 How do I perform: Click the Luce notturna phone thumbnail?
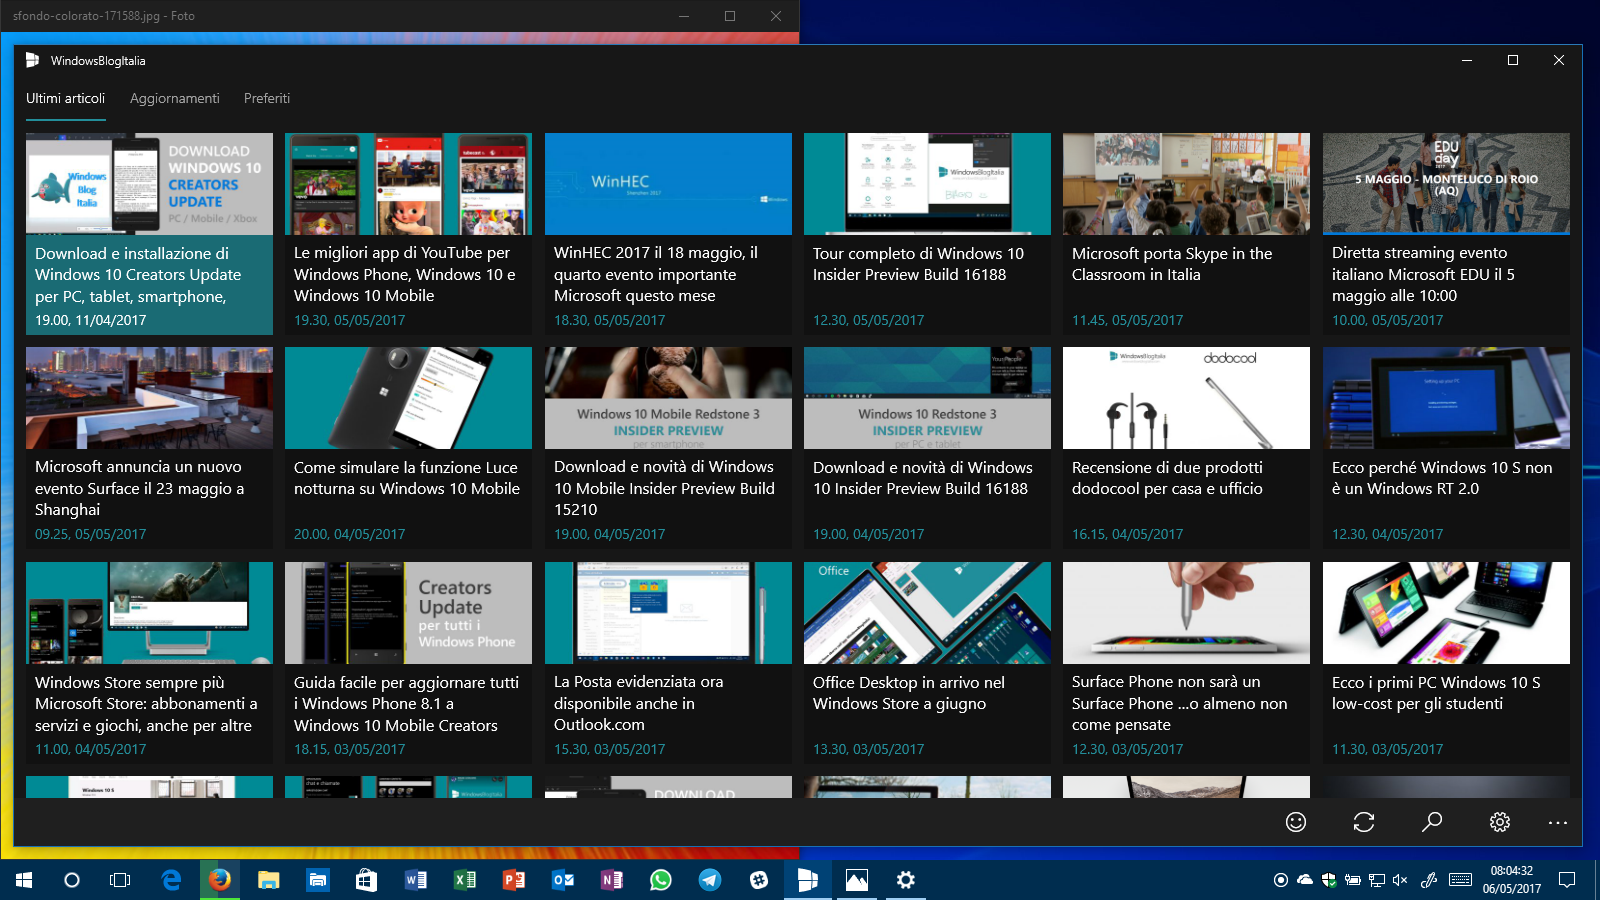[x=408, y=398]
